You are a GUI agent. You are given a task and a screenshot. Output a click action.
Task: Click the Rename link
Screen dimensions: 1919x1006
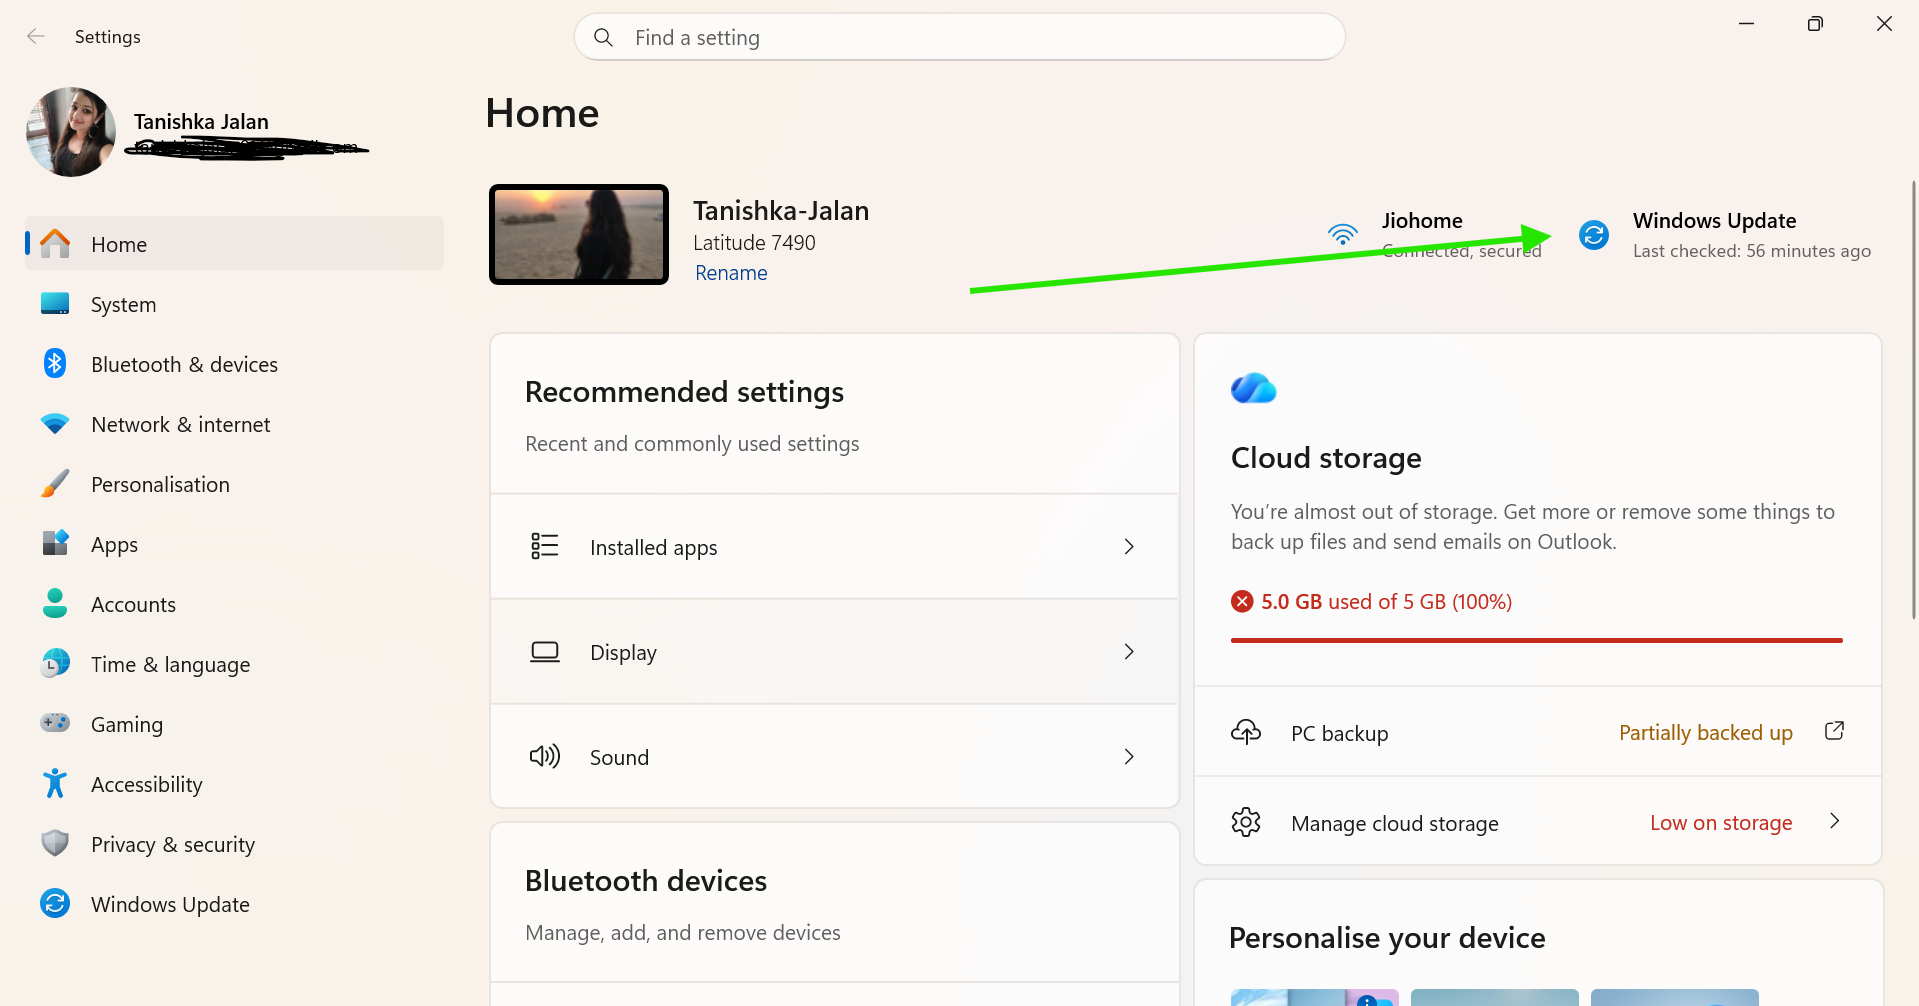pyautogui.click(x=731, y=273)
